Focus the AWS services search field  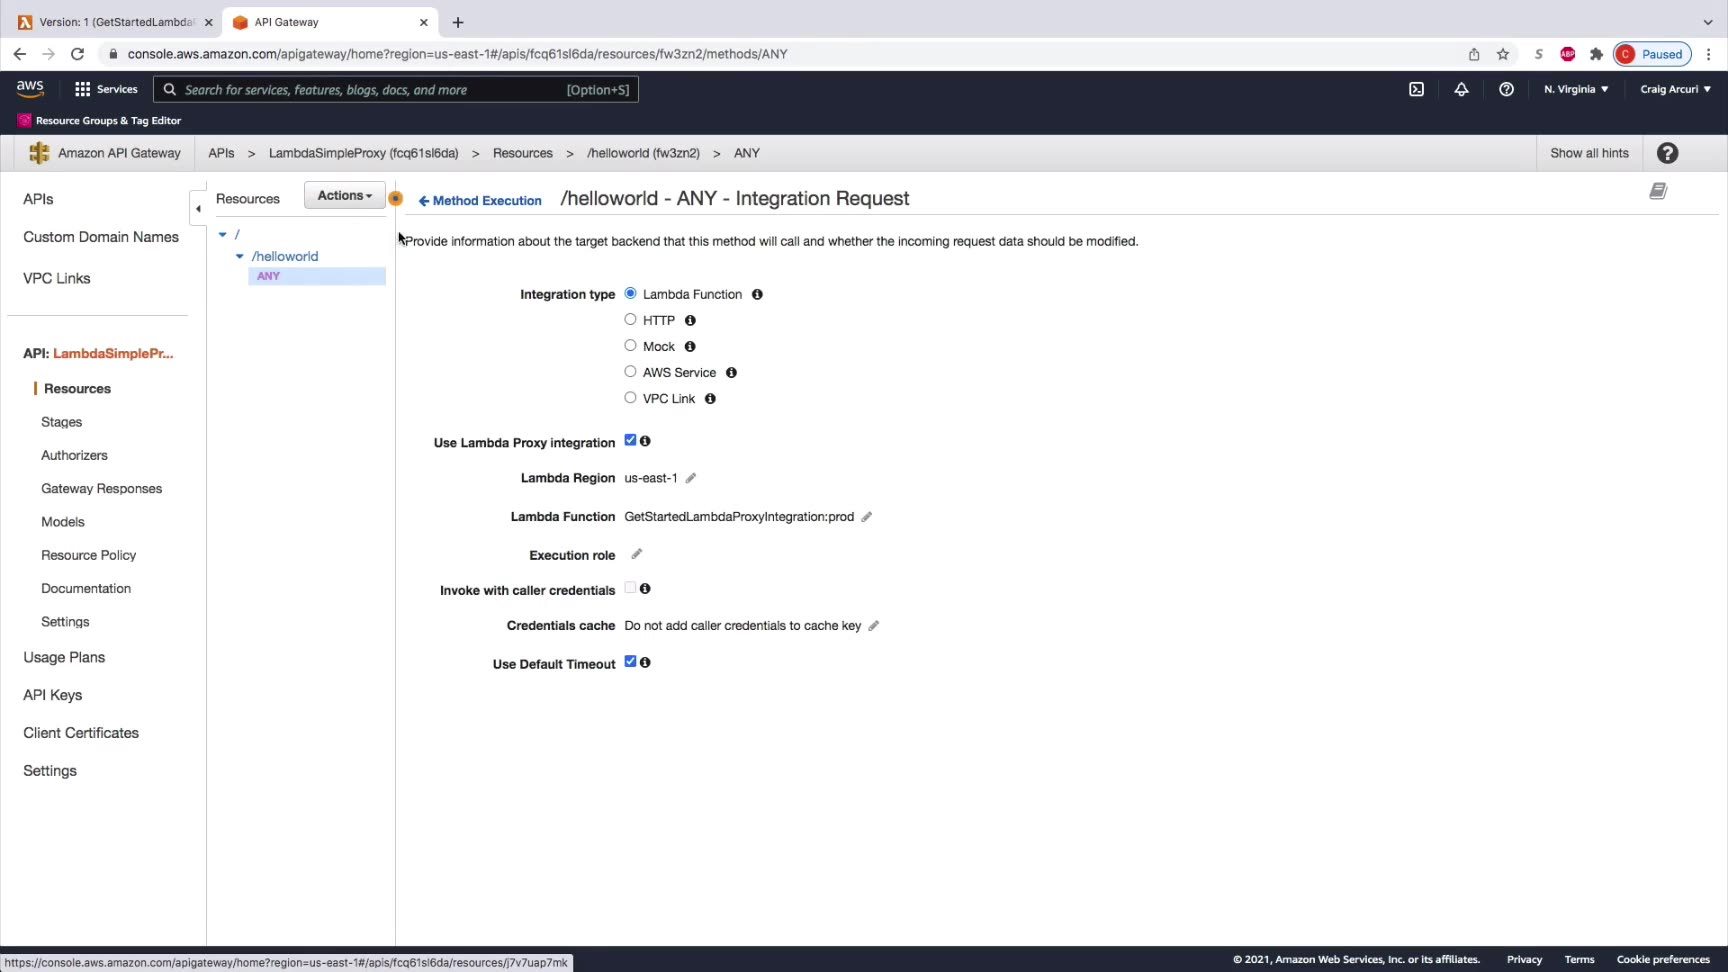point(396,90)
